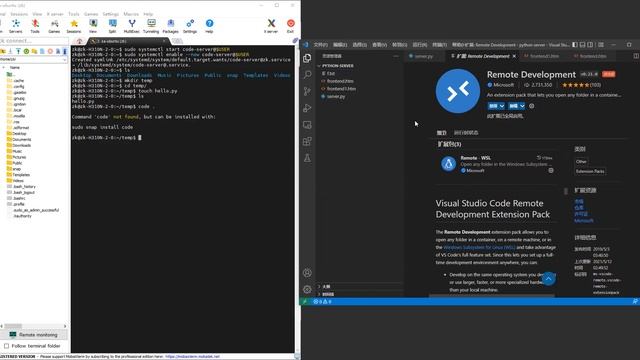Click errors and warnings count in status bar
The width and height of the screenshot is (640, 360).
coord(322,302)
